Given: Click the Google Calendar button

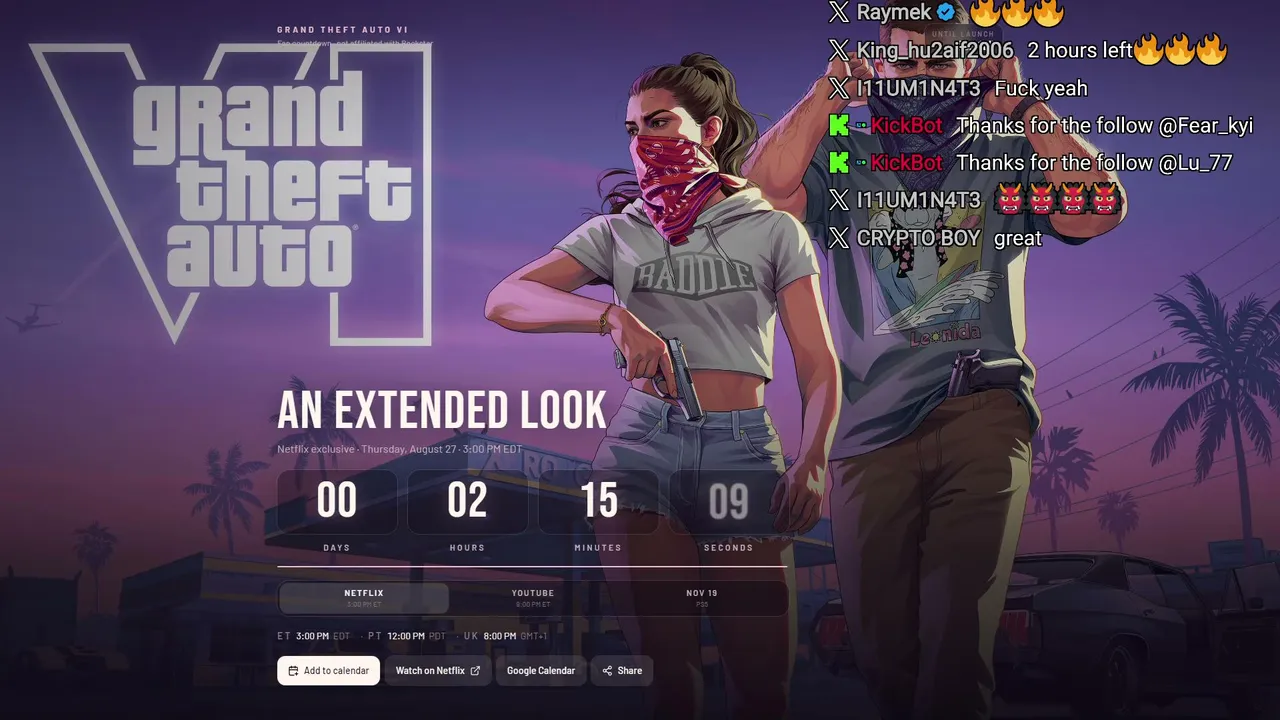Looking at the screenshot, I should tap(540, 671).
